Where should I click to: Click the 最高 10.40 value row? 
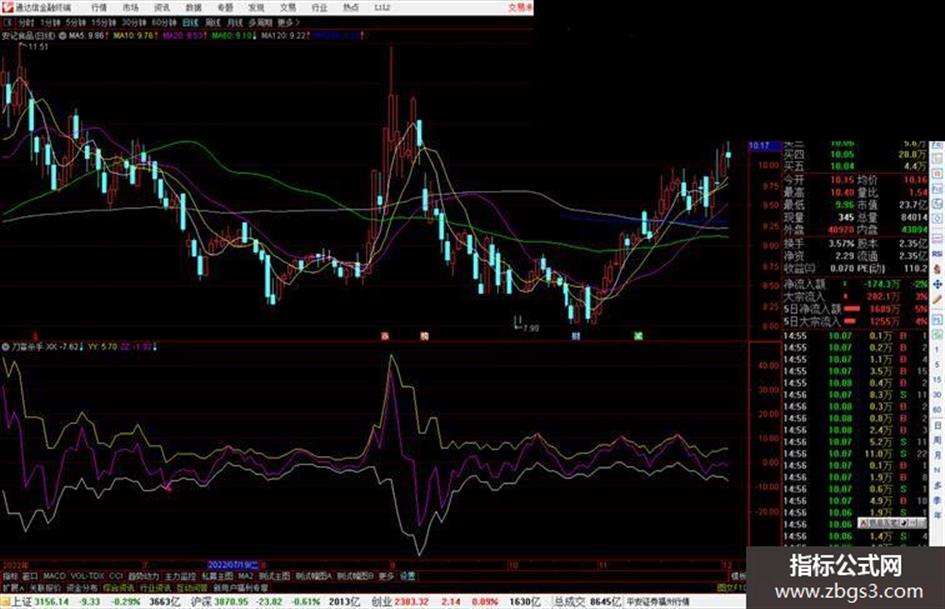pyautogui.click(x=818, y=192)
